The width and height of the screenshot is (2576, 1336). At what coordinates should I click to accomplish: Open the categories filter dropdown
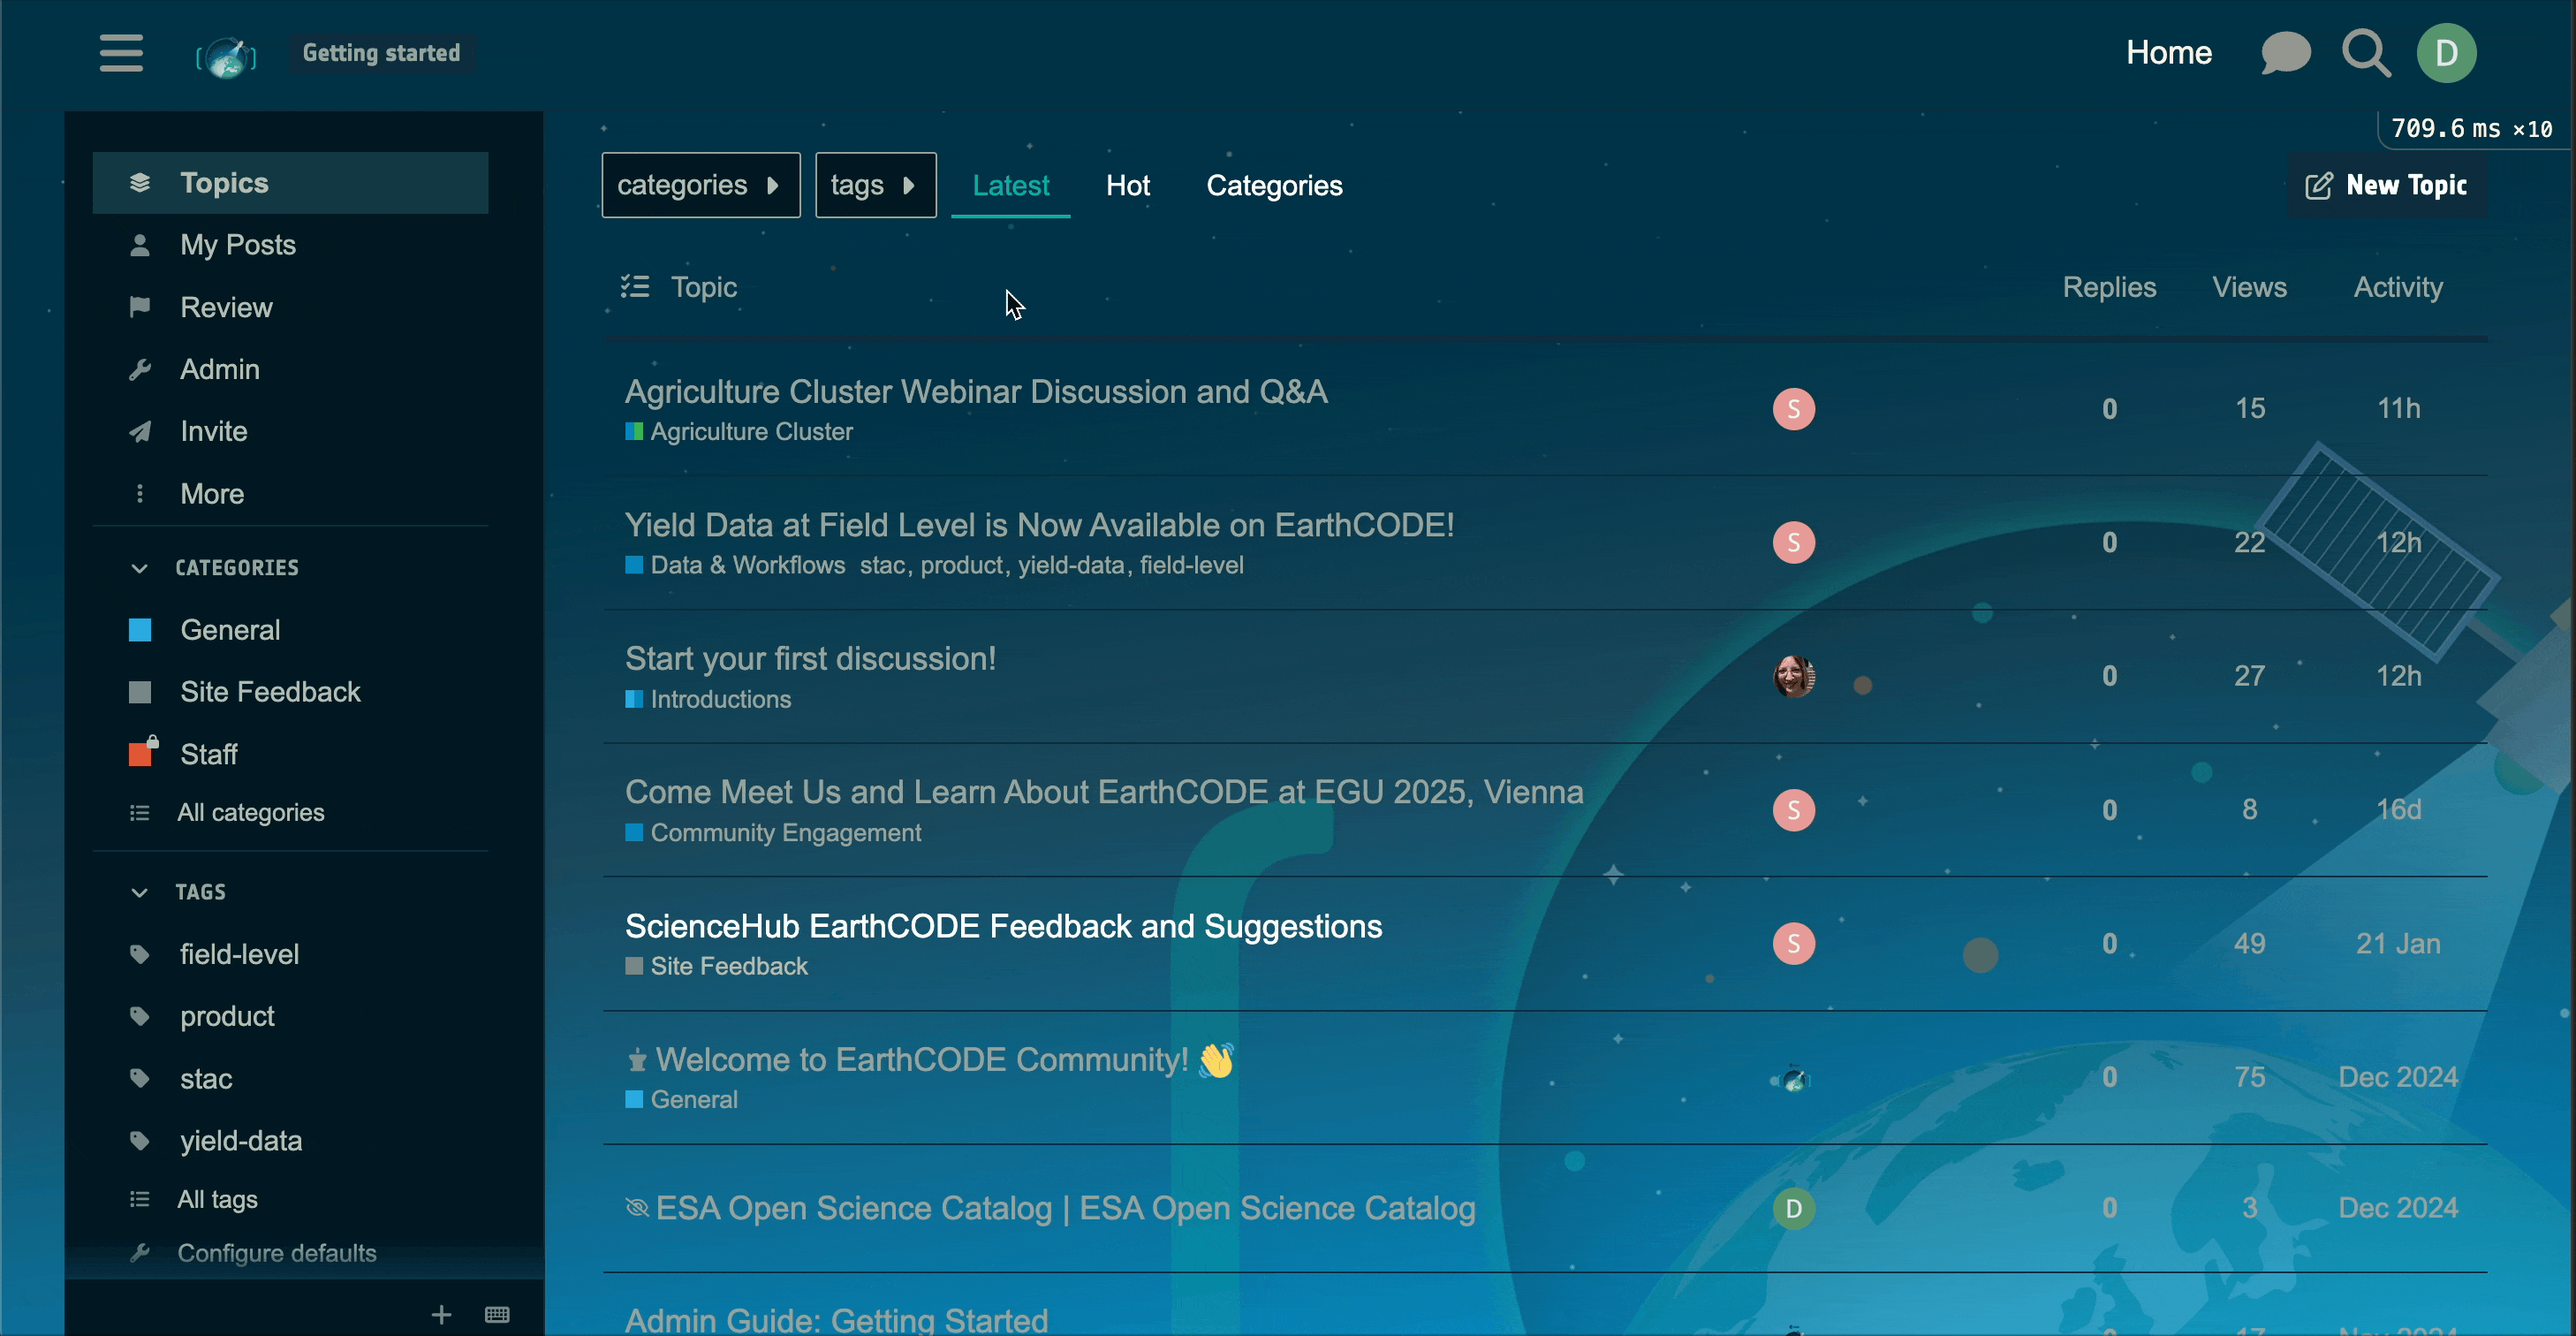[x=700, y=185]
